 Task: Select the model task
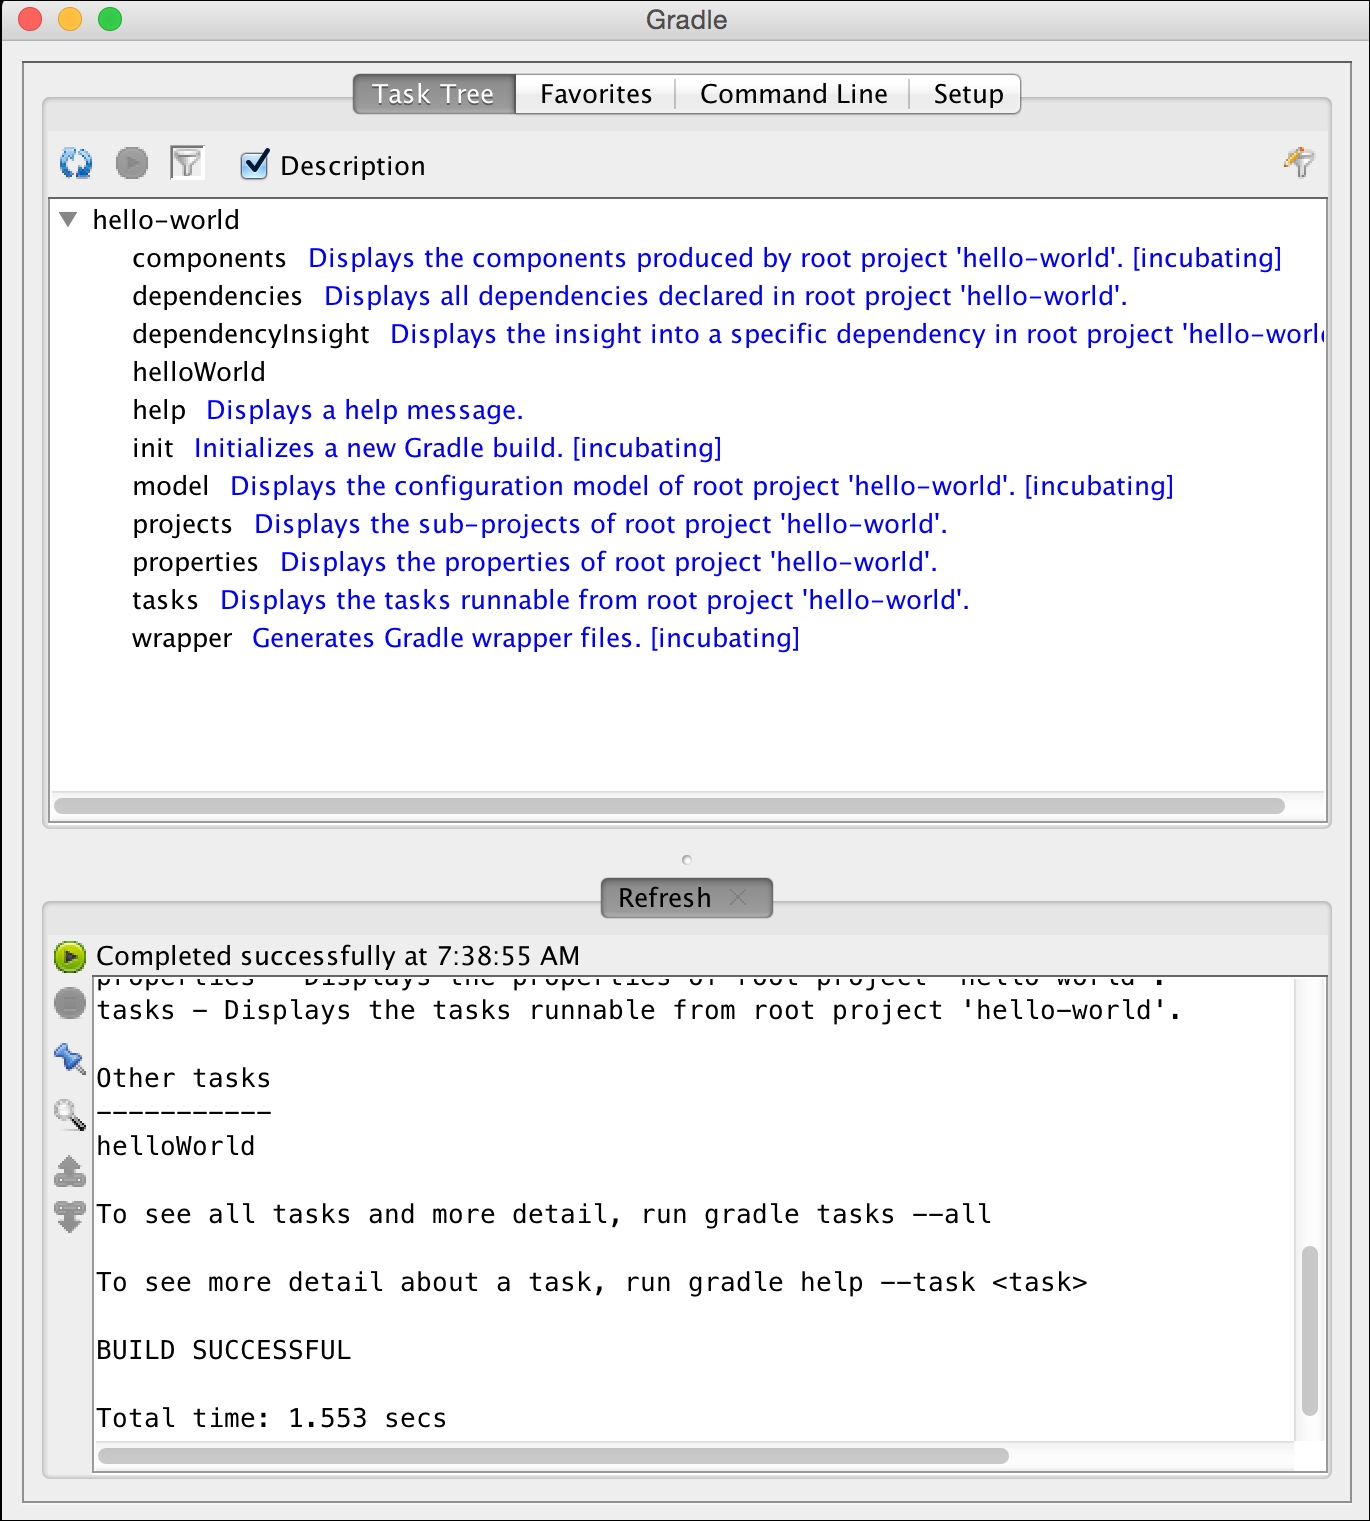171,486
